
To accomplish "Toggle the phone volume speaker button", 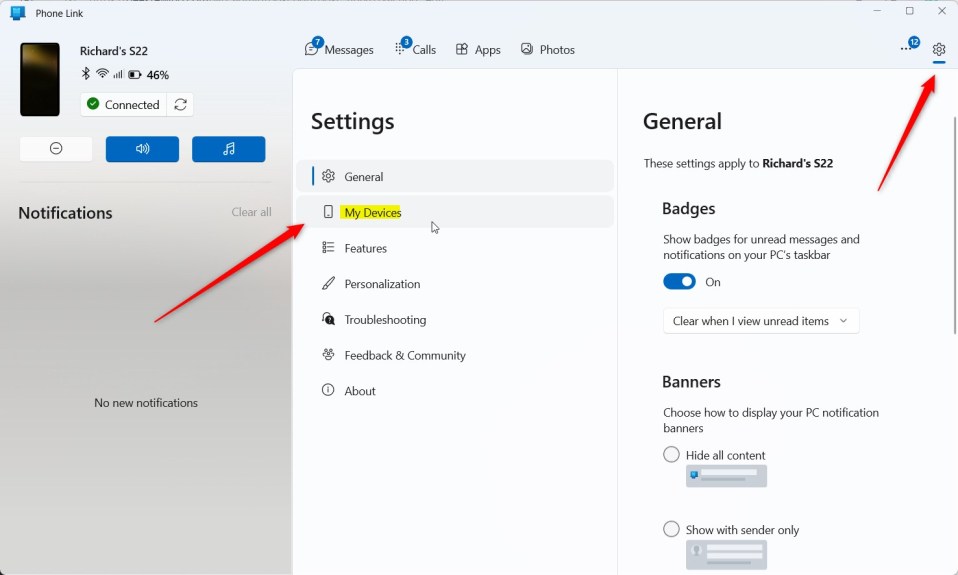I will [142, 149].
